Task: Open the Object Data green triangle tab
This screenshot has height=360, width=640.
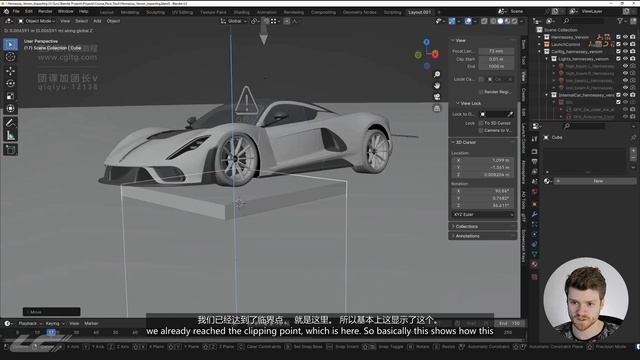Action: 534,254
